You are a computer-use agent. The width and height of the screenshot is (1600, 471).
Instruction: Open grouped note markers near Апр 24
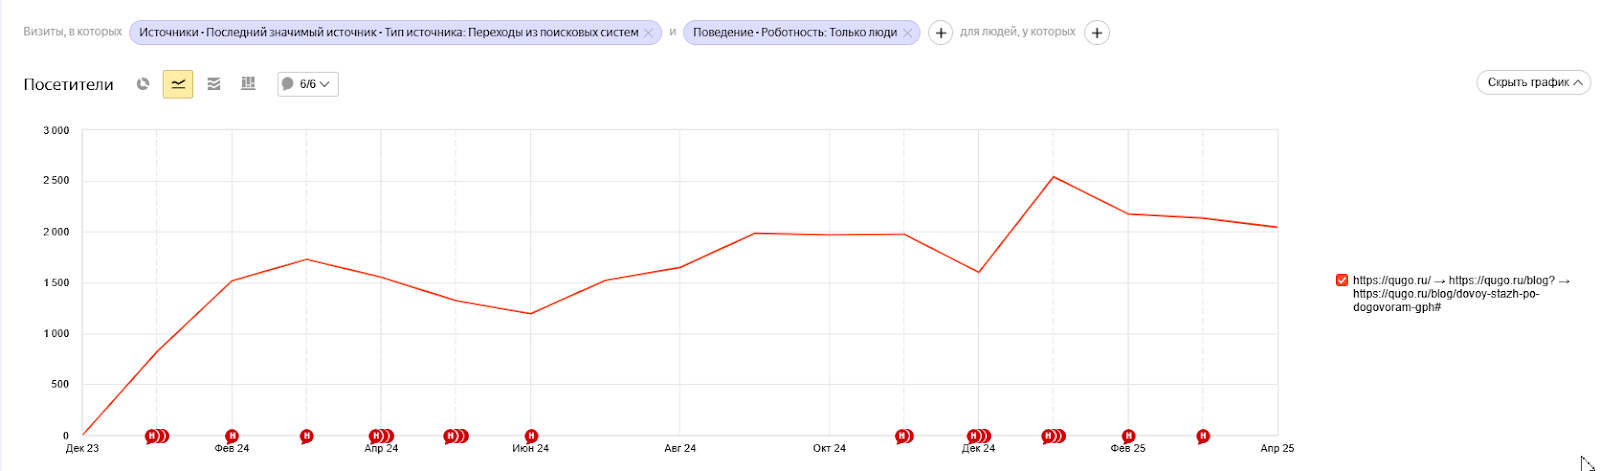(381, 436)
